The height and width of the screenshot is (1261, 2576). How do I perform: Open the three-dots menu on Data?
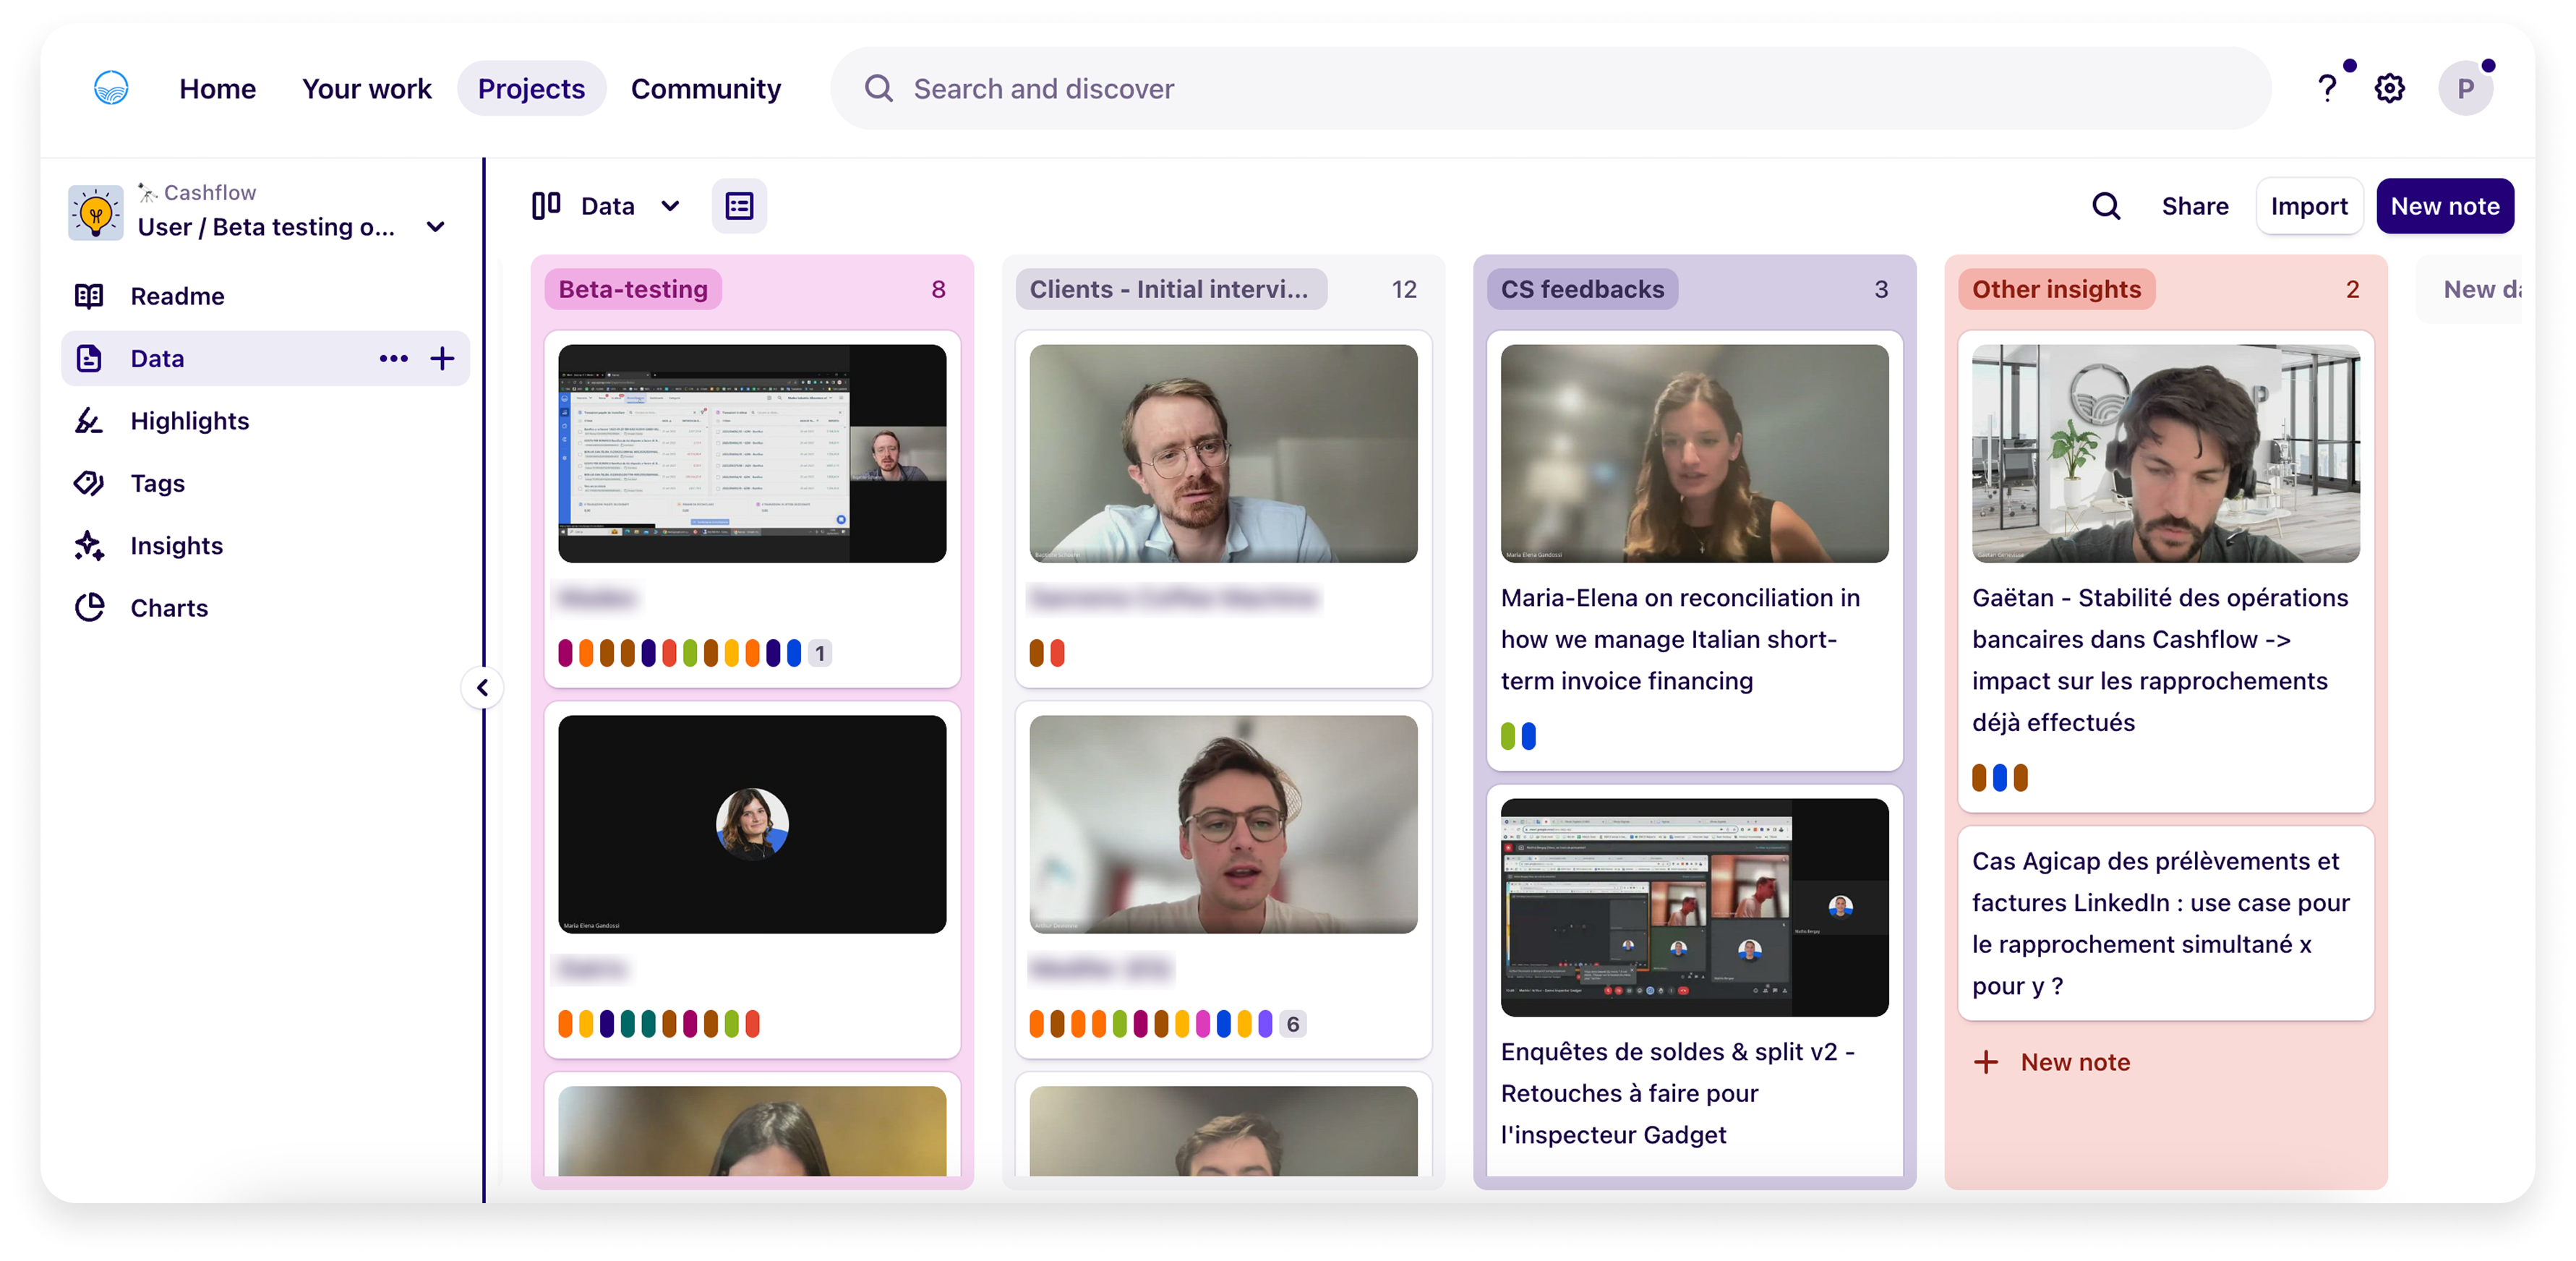(x=393, y=359)
